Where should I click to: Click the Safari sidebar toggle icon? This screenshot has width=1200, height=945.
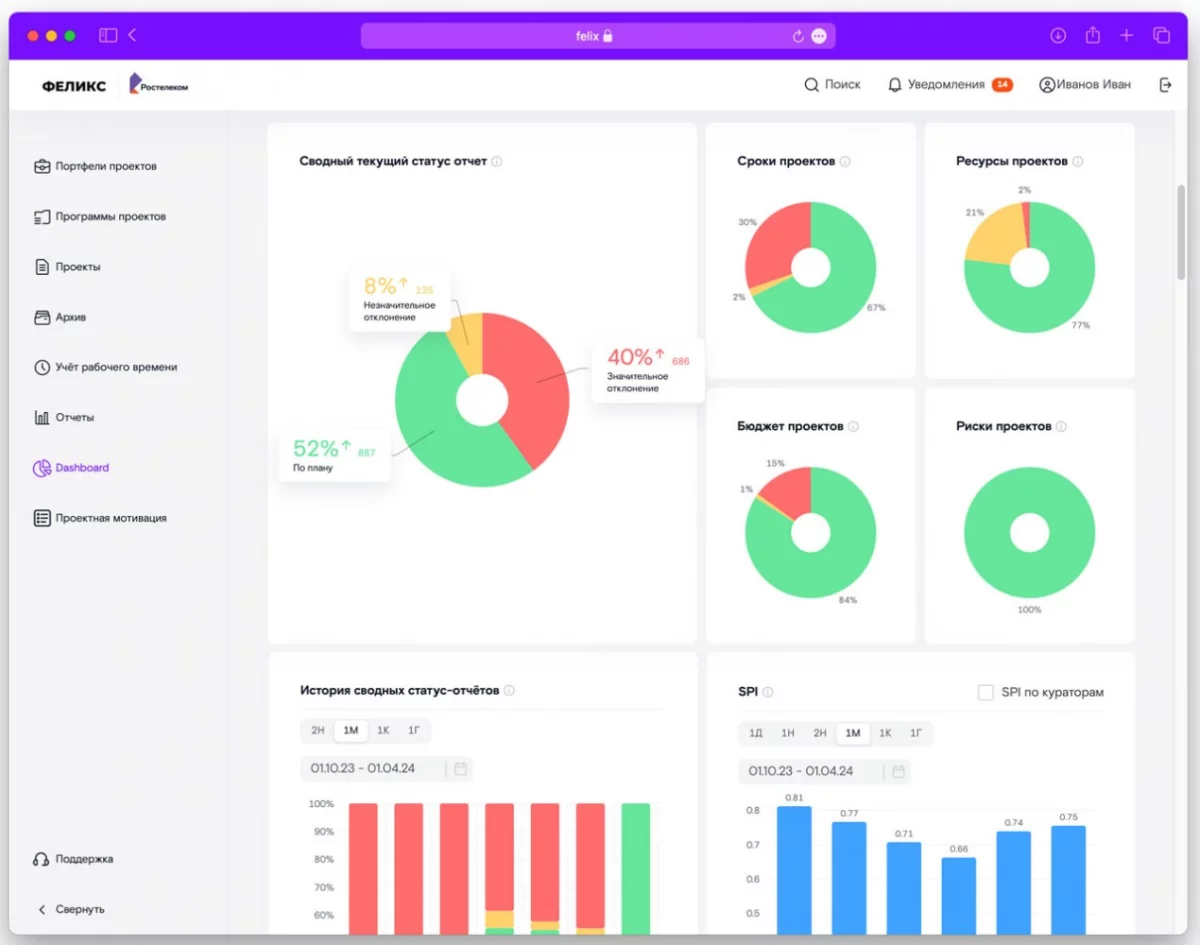(x=108, y=36)
